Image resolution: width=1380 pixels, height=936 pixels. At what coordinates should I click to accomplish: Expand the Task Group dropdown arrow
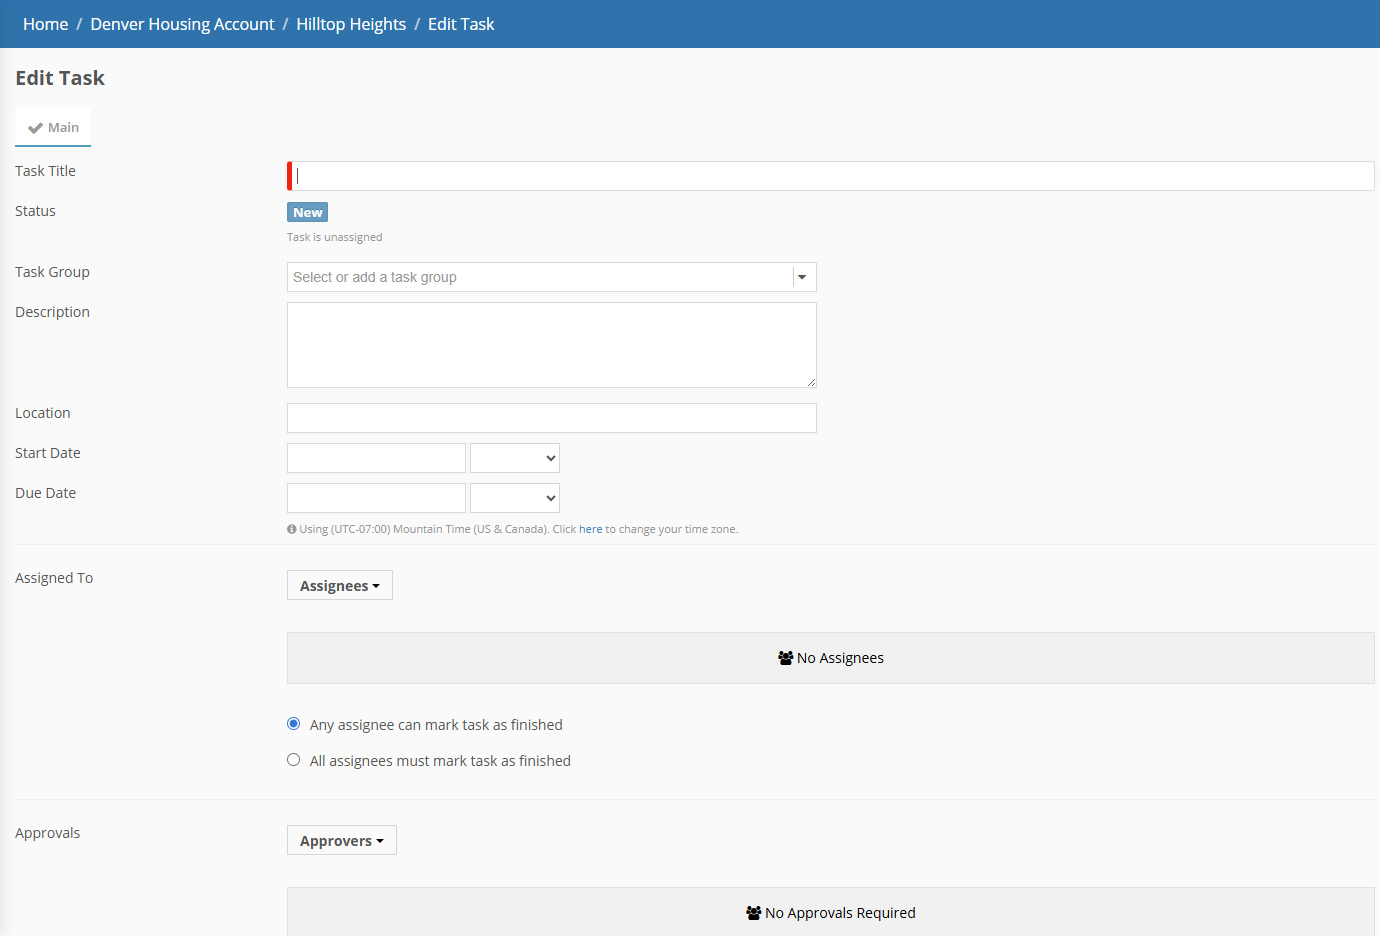coord(802,277)
